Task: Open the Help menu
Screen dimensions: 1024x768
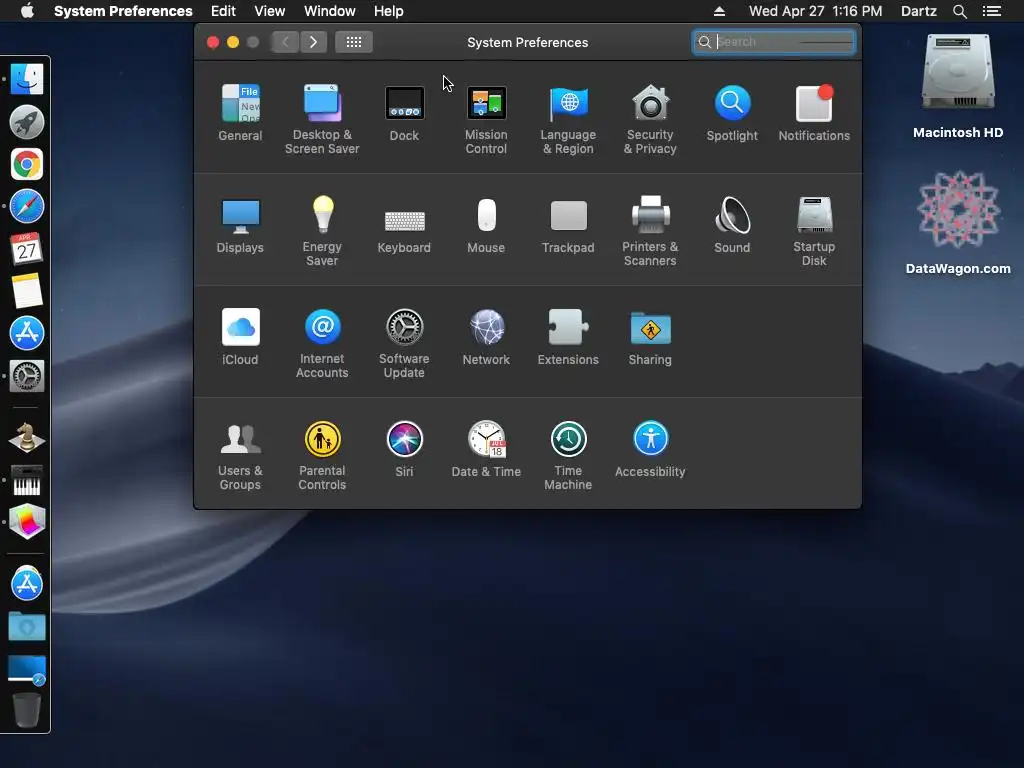Action: tap(389, 11)
